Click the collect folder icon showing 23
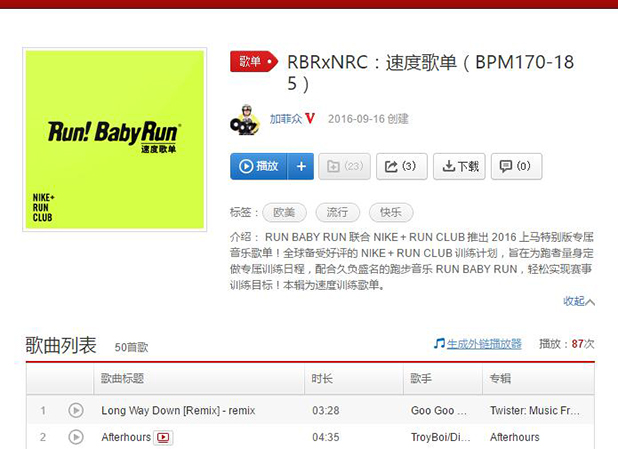 [x=344, y=166]
